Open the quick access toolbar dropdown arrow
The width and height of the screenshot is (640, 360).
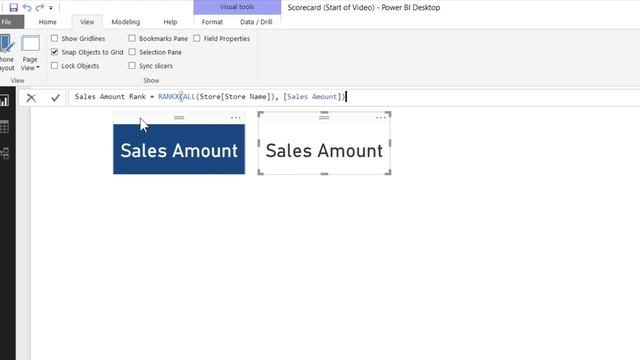(x=51, y=8)
